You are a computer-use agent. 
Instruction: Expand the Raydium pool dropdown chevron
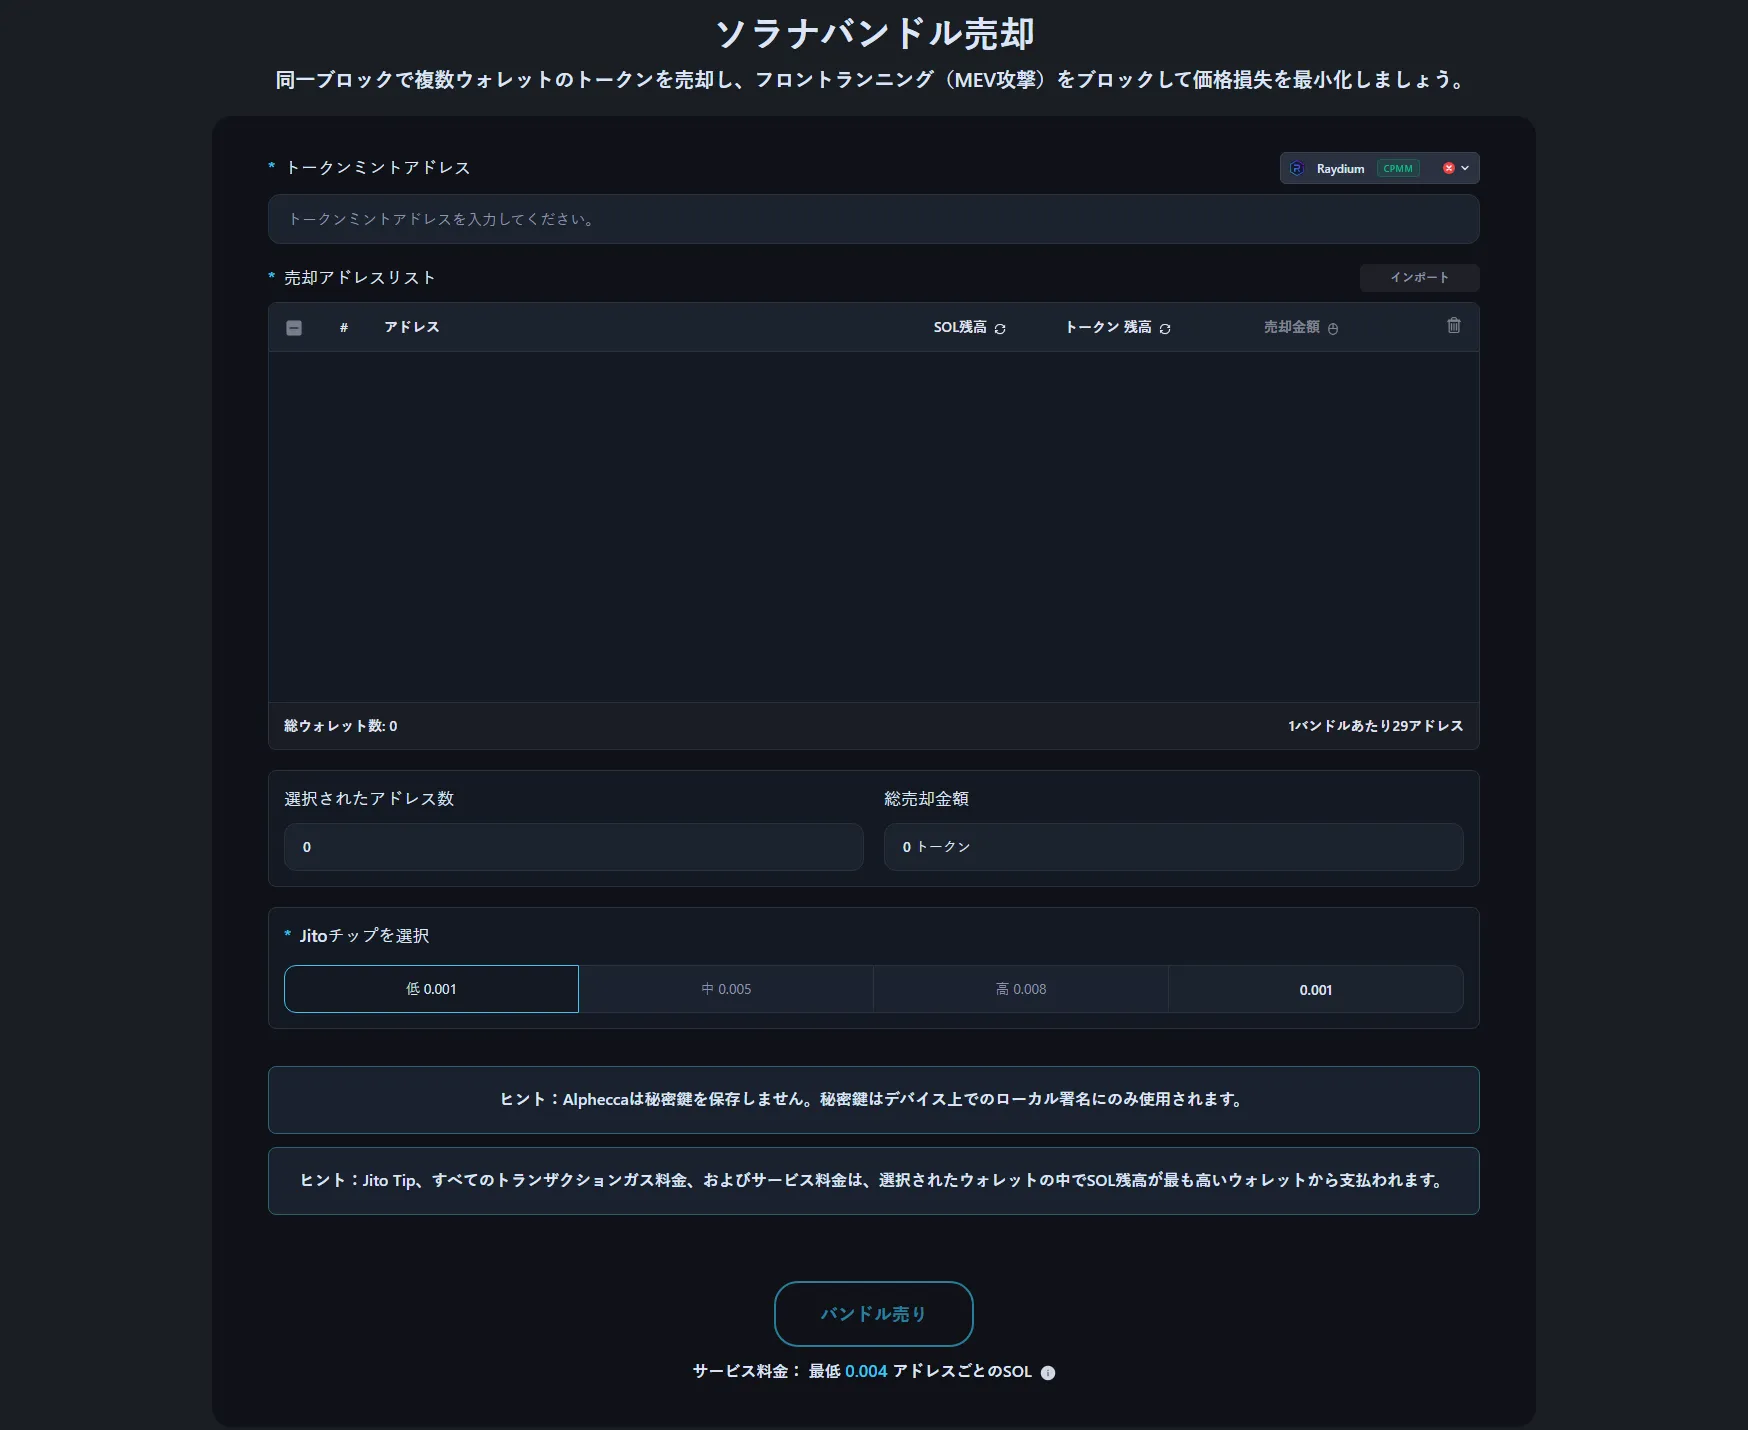1465,169
